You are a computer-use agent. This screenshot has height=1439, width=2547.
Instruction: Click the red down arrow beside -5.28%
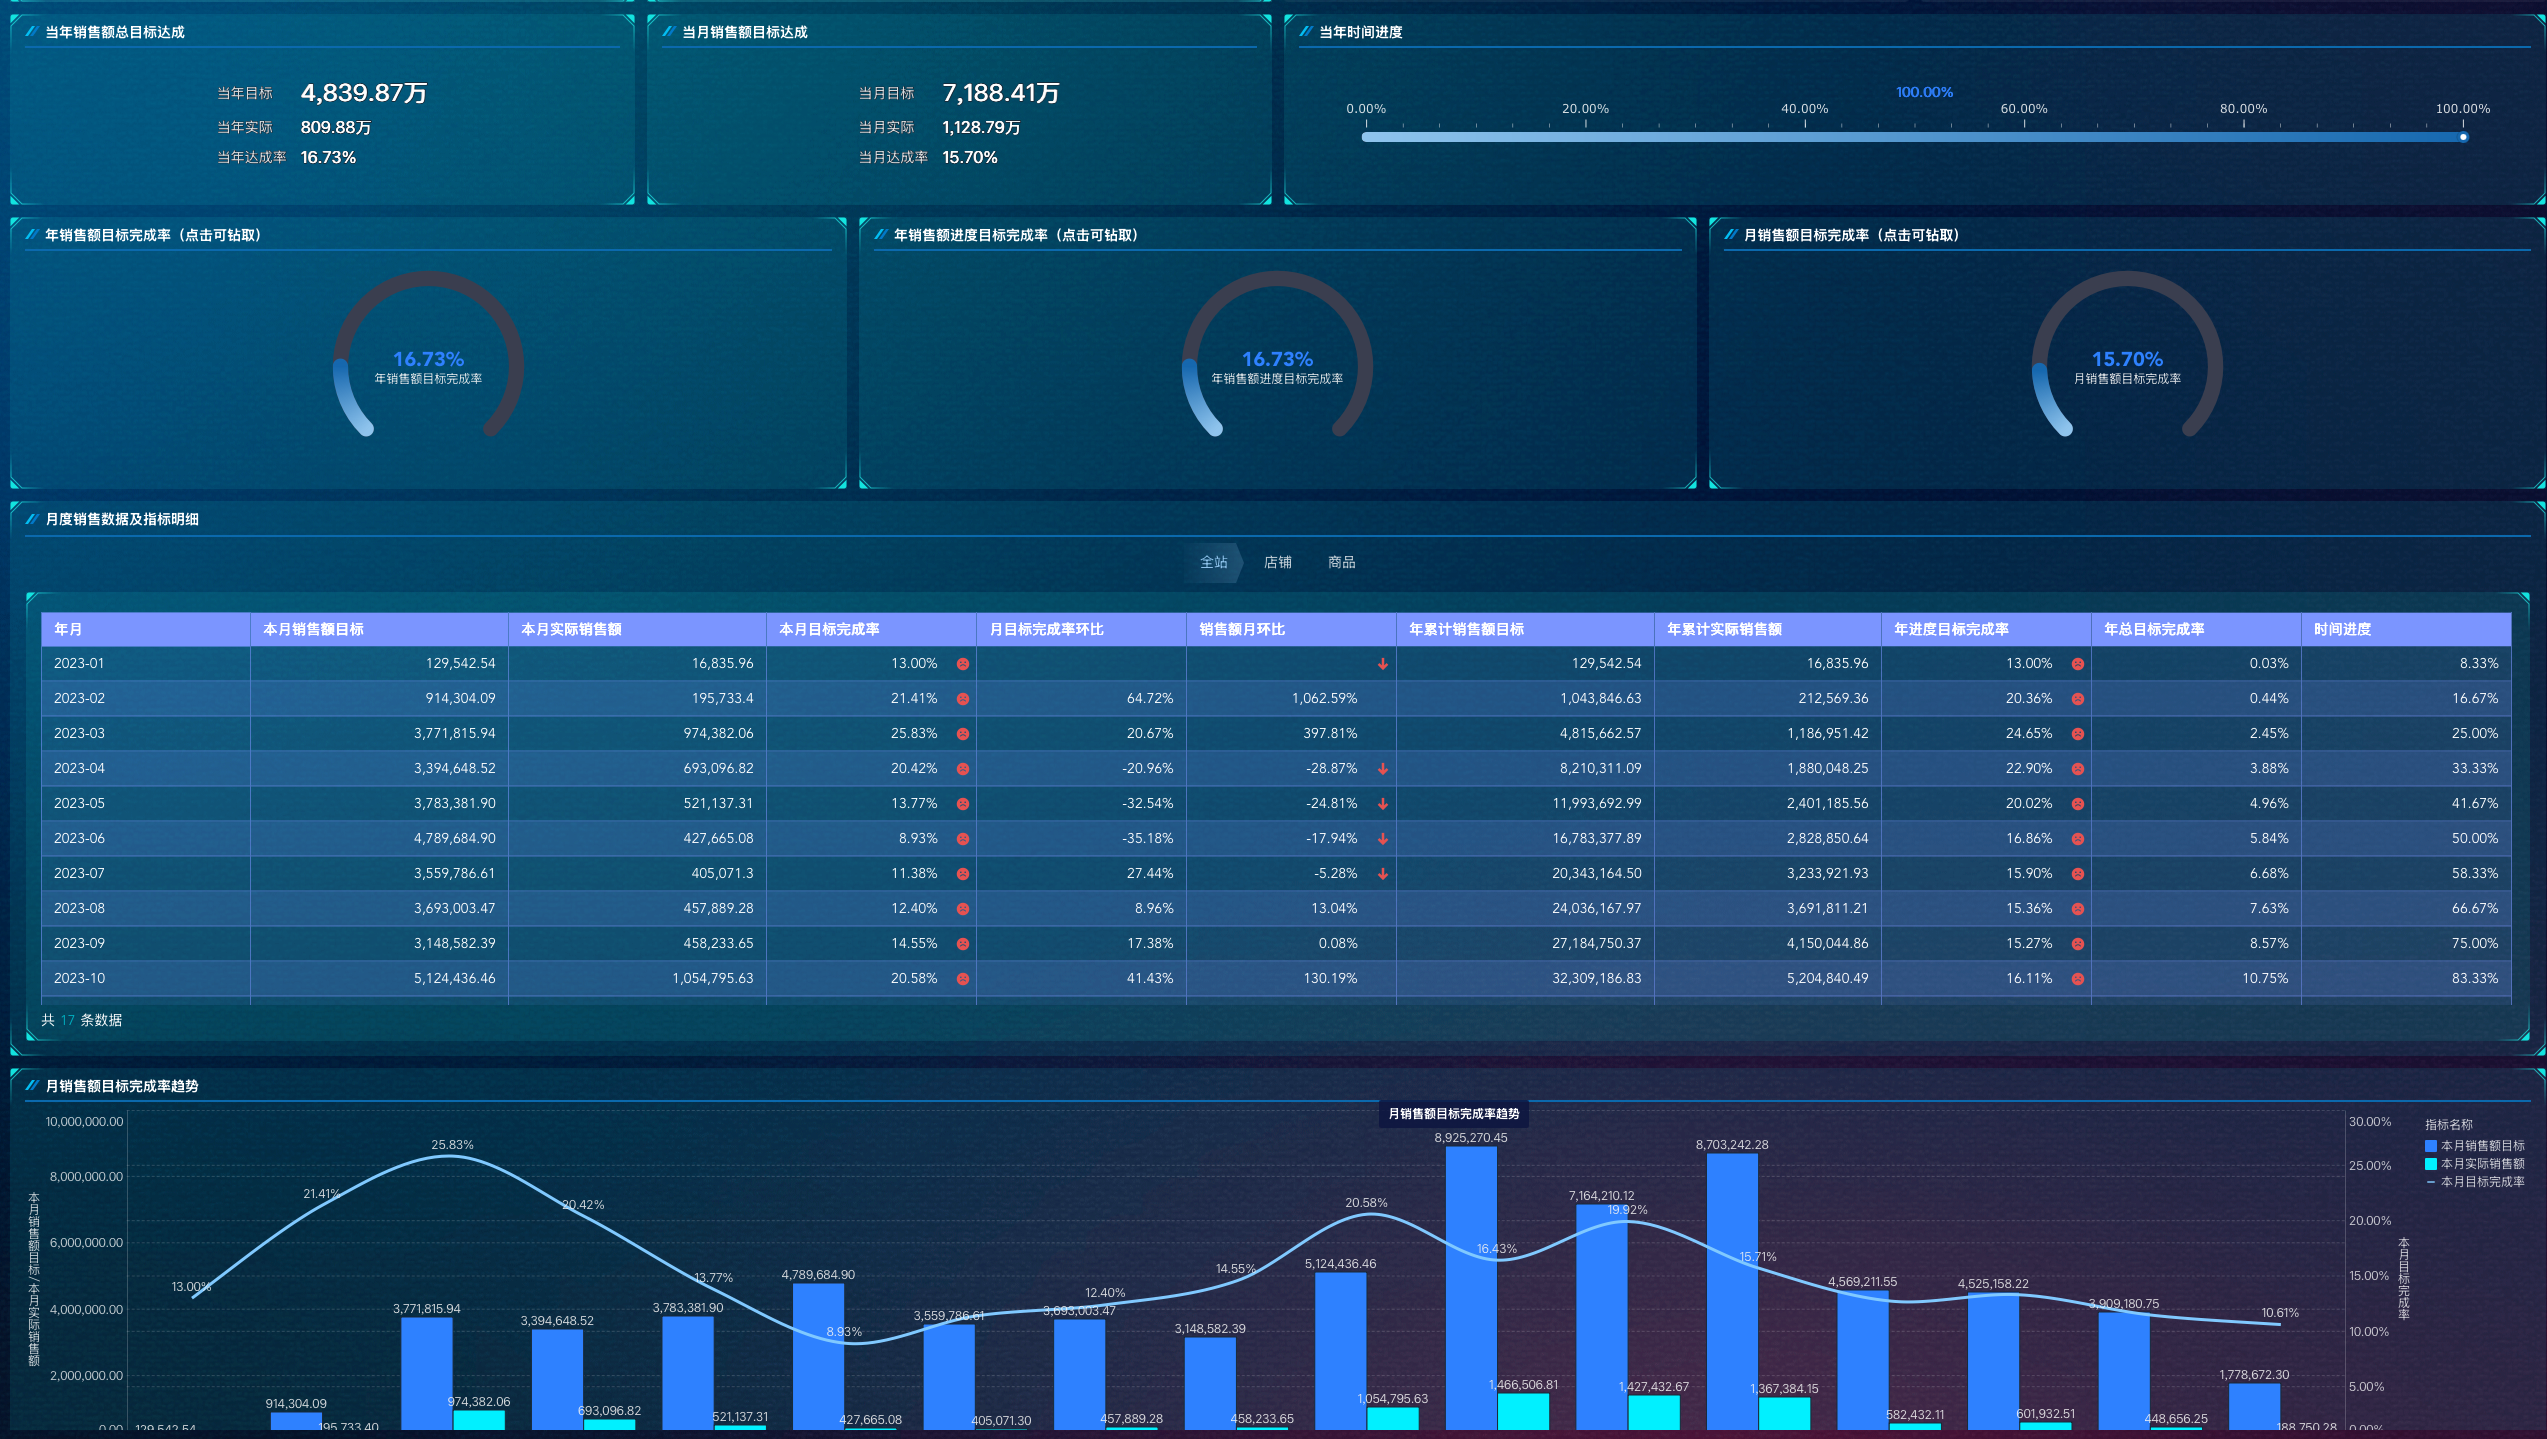tap(1382, 874)
